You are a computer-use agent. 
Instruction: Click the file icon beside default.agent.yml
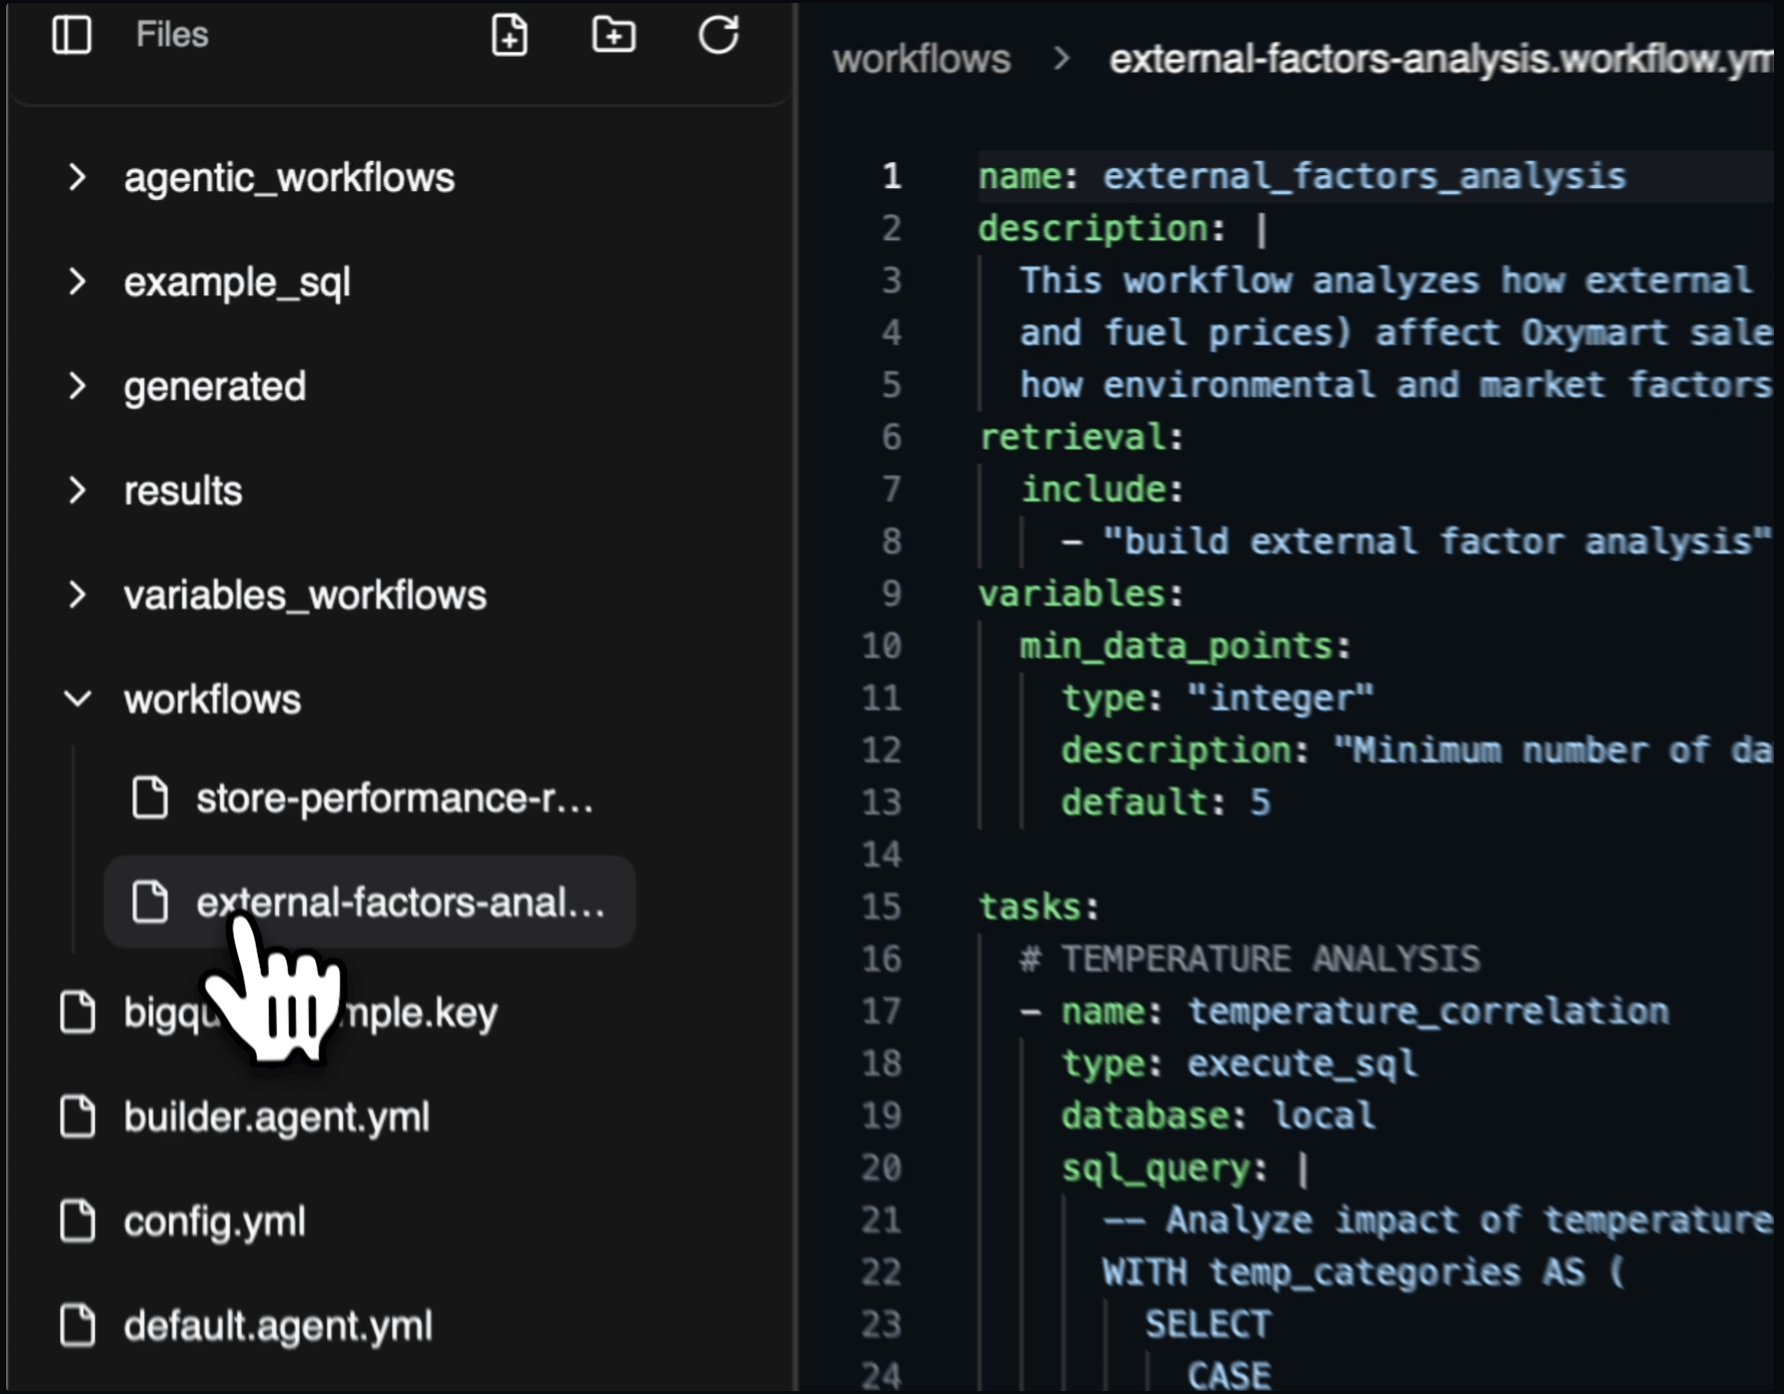(x=78, y=1326)
